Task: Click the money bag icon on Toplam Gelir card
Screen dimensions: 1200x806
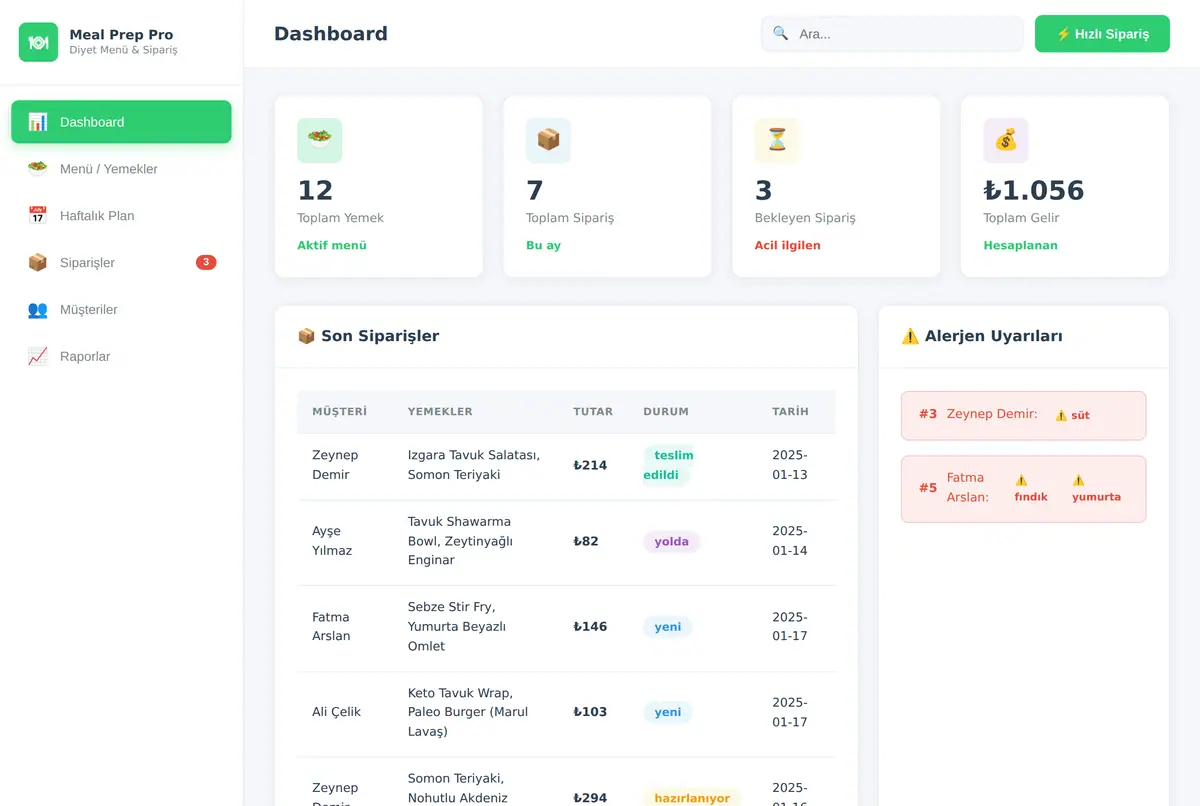Action: coord(1006,141)
